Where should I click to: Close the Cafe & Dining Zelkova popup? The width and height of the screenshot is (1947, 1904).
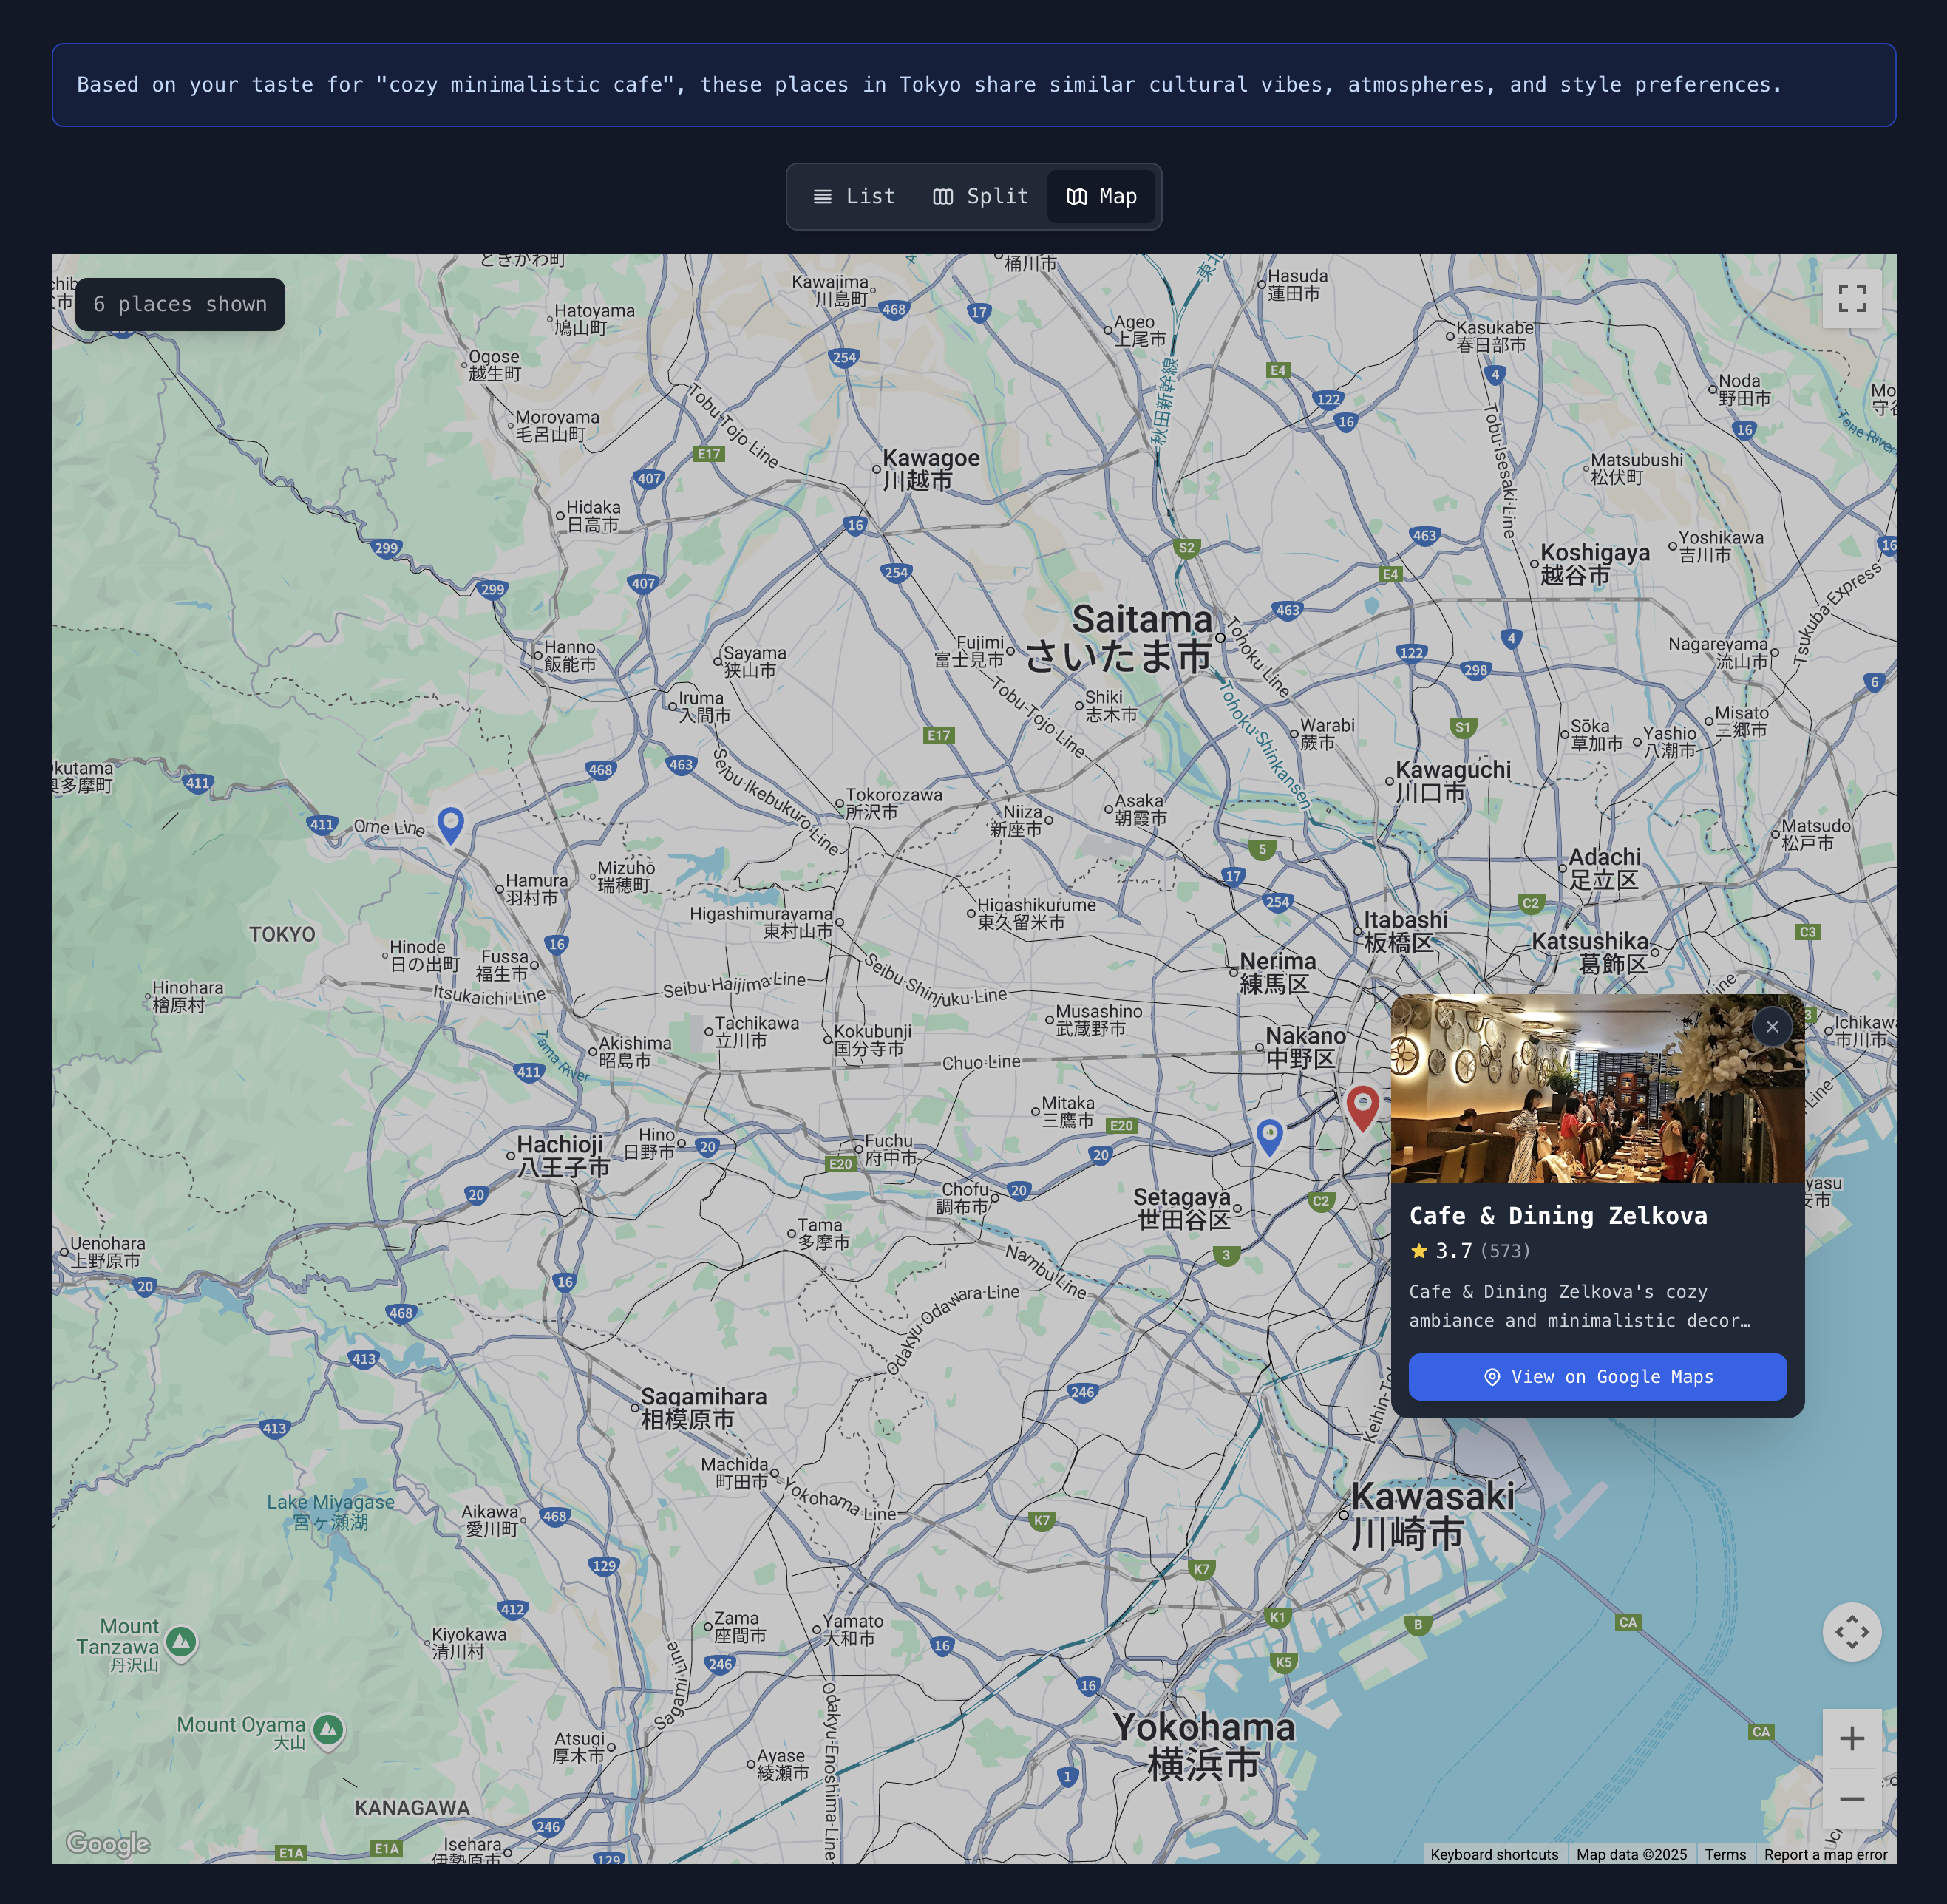tap(1772, 1026)
